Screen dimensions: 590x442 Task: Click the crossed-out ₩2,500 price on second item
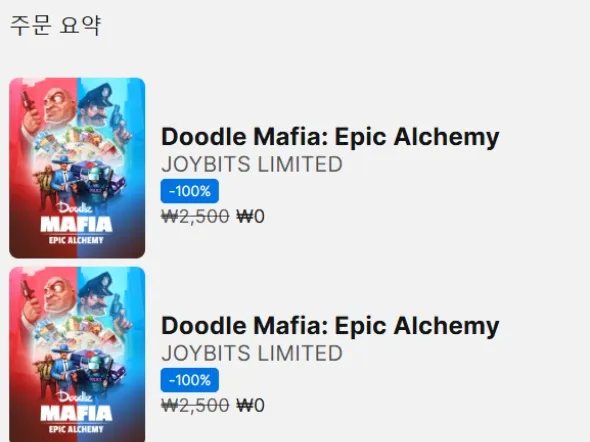(195, 406)
